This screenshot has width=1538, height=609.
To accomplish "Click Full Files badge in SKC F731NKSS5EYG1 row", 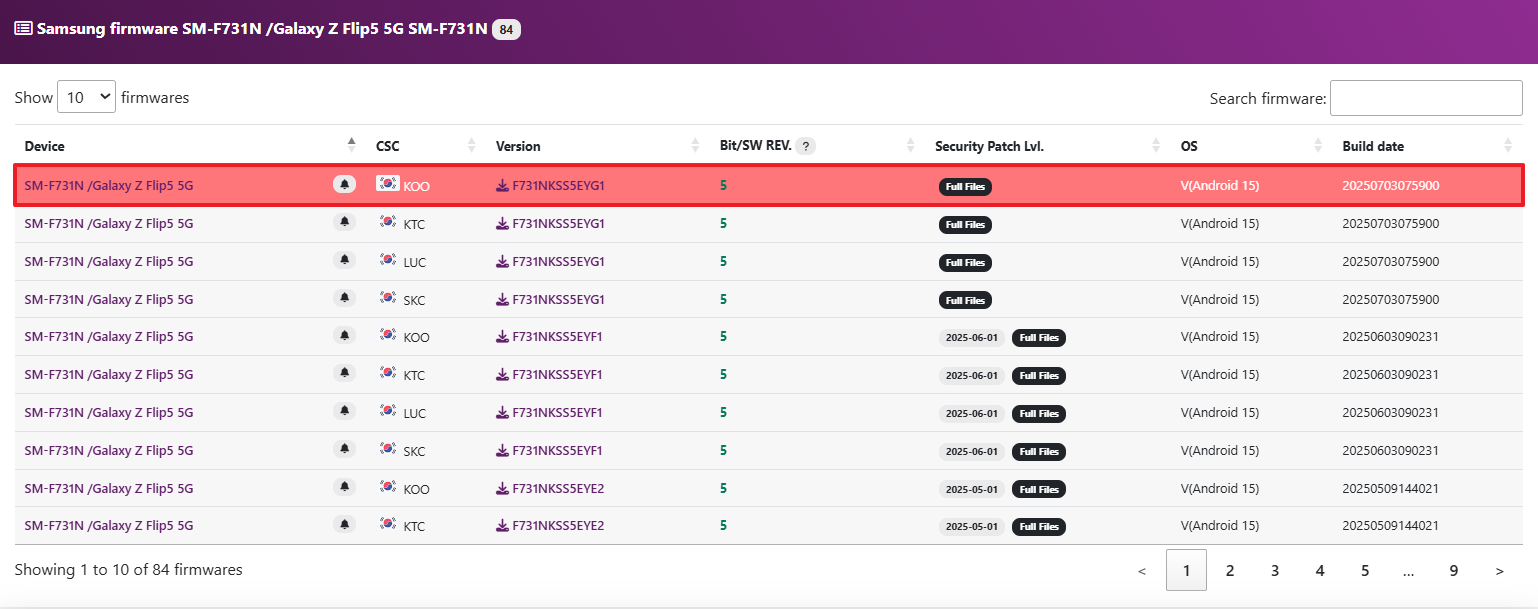I will 965,300.
